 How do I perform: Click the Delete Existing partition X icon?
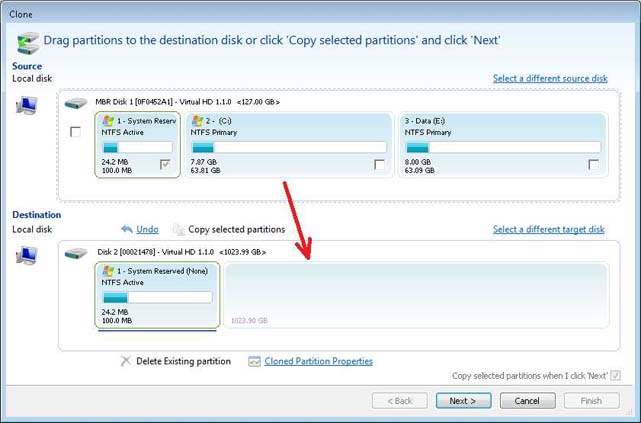pos(125,361)
